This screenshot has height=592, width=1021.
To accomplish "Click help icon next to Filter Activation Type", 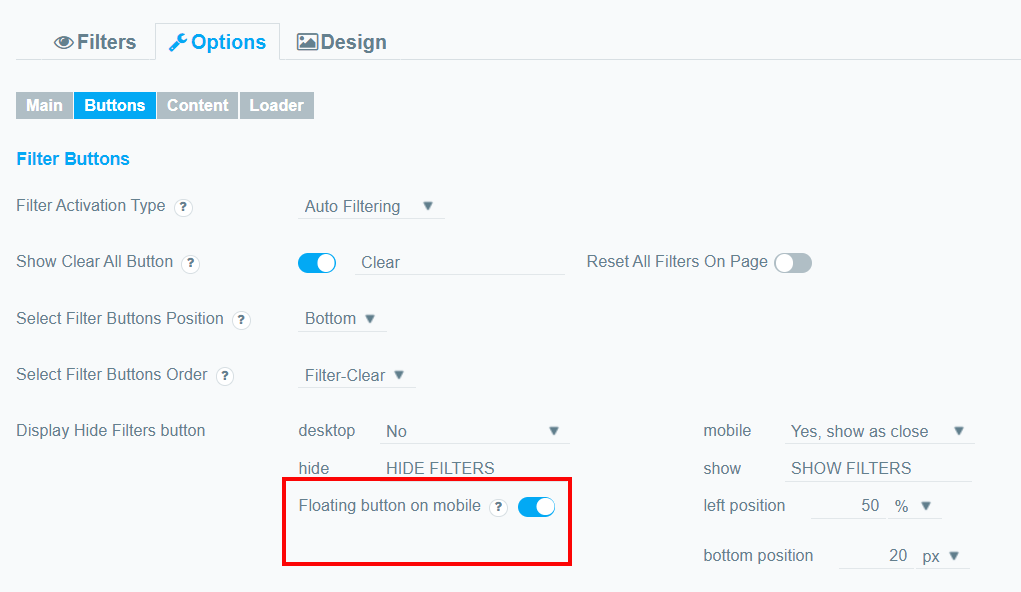I will (x=184, y=207).
